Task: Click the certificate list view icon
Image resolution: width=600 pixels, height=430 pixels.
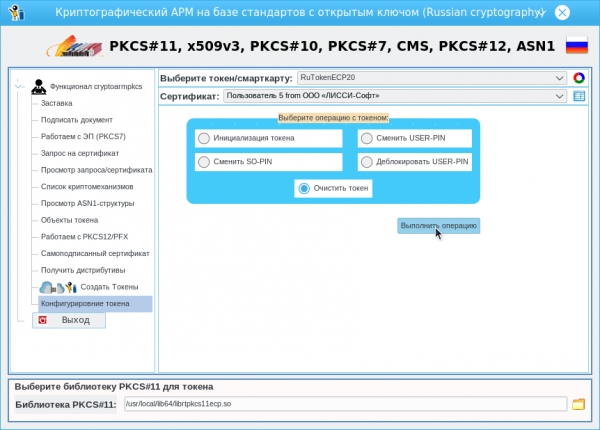Action: 578,96
